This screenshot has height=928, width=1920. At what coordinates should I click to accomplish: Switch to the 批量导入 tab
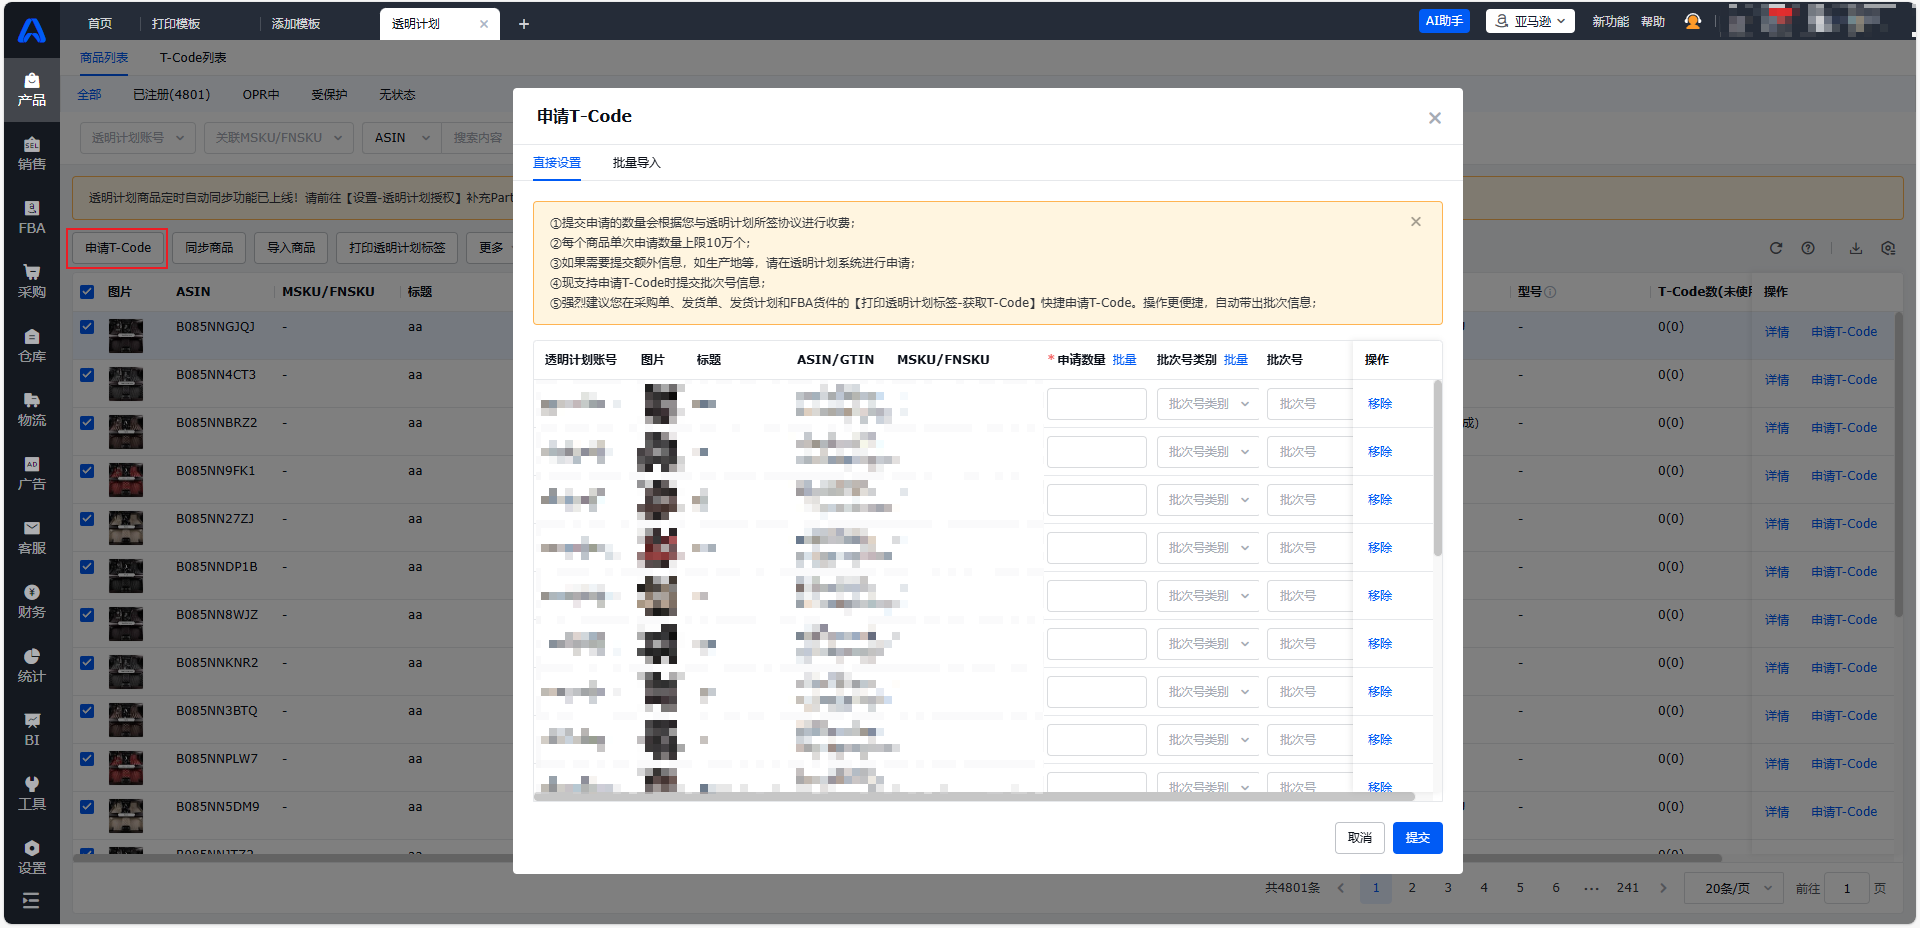coord(636,163)
